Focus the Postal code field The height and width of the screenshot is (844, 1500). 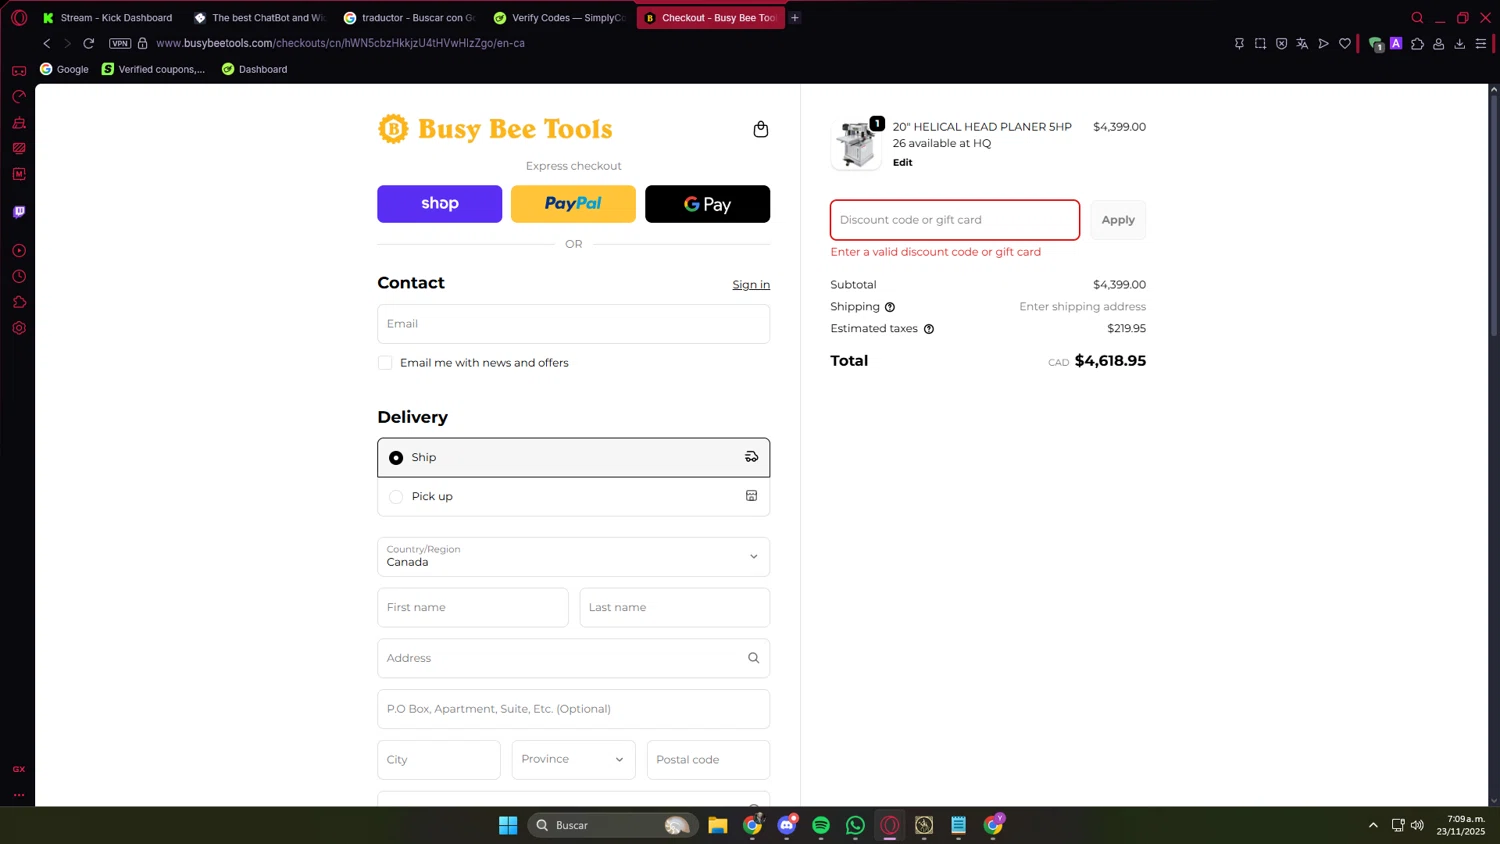click(708, 759)
